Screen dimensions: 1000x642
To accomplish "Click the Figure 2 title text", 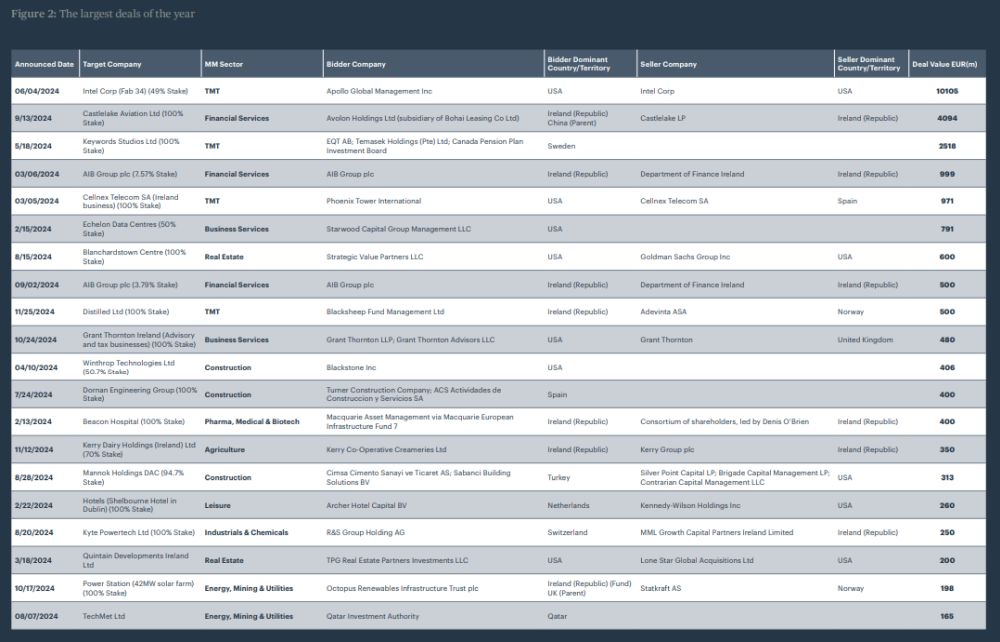I will [103, 14].
